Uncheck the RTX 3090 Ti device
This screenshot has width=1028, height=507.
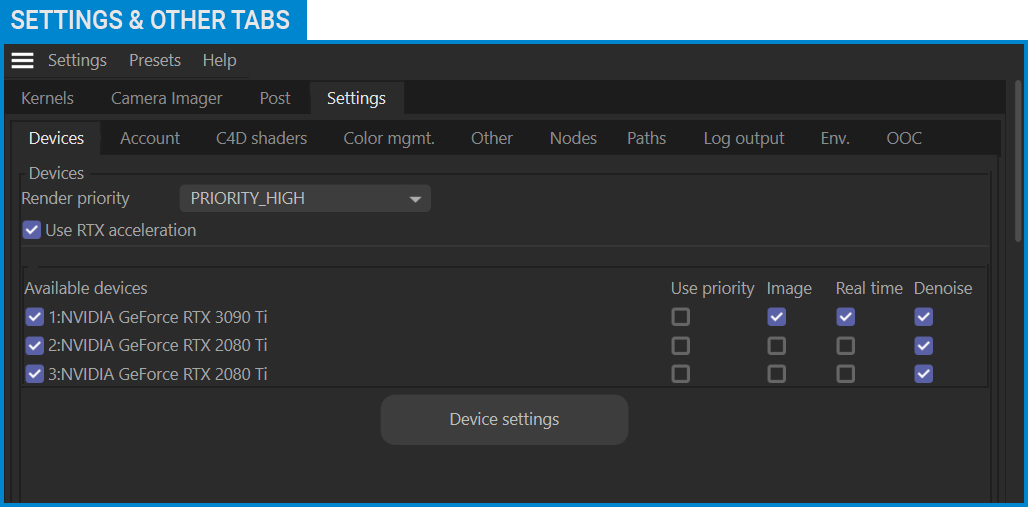[34, 317]
